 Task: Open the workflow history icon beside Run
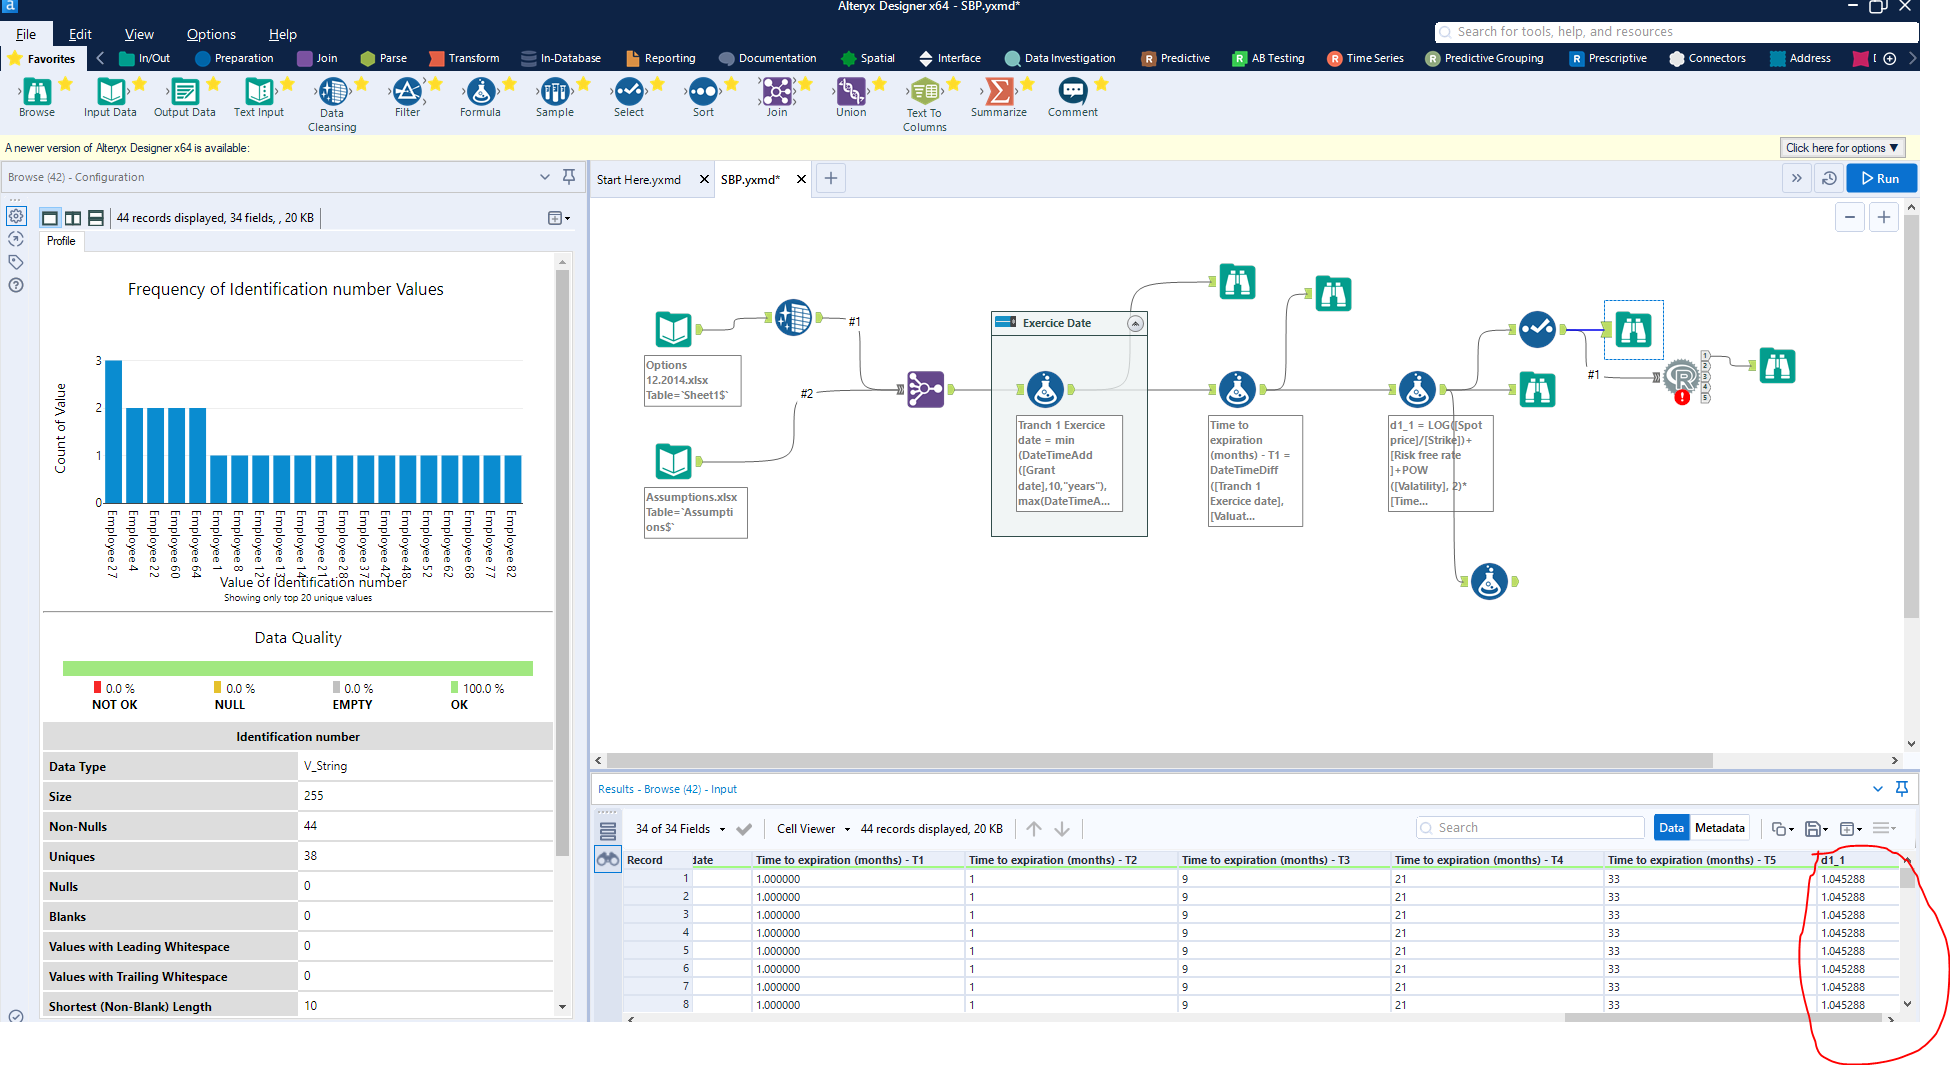(x=1829, y=178)
